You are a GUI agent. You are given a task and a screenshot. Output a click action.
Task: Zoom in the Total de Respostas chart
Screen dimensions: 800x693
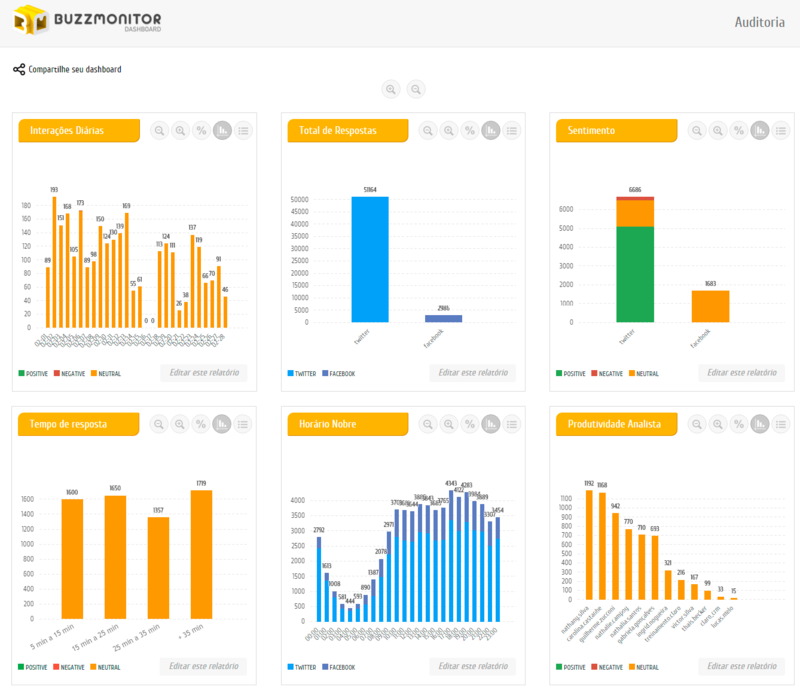449,130
